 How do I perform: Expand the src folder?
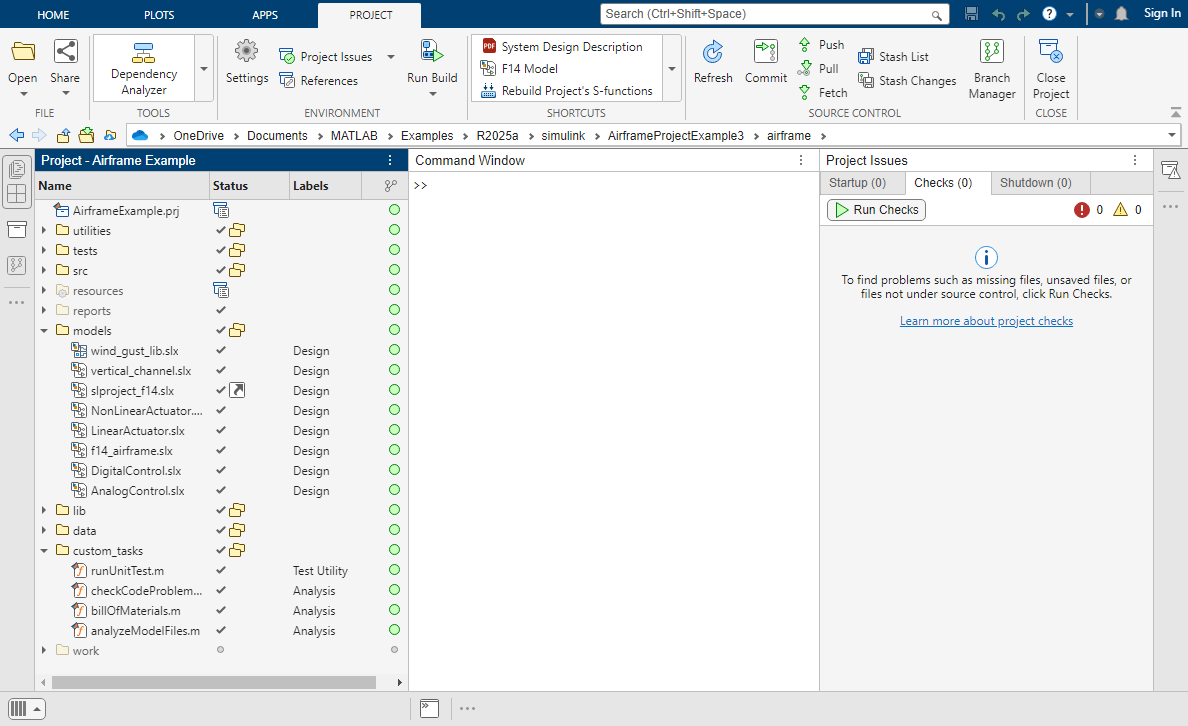coord(44,271)
